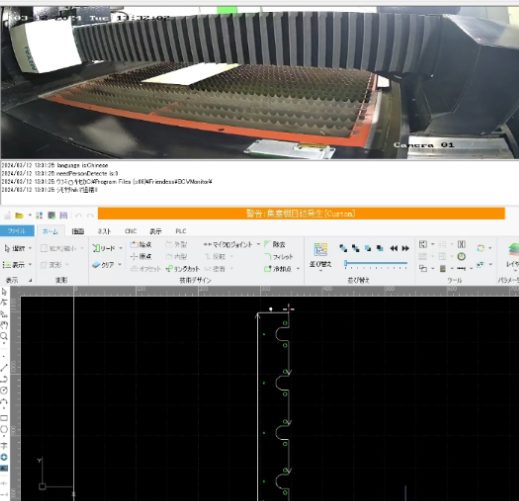Click the fast-forward double-arrow sort preview icon
Image resolution: width=519 pixels, height=501 pixels.
click(405, 248)
